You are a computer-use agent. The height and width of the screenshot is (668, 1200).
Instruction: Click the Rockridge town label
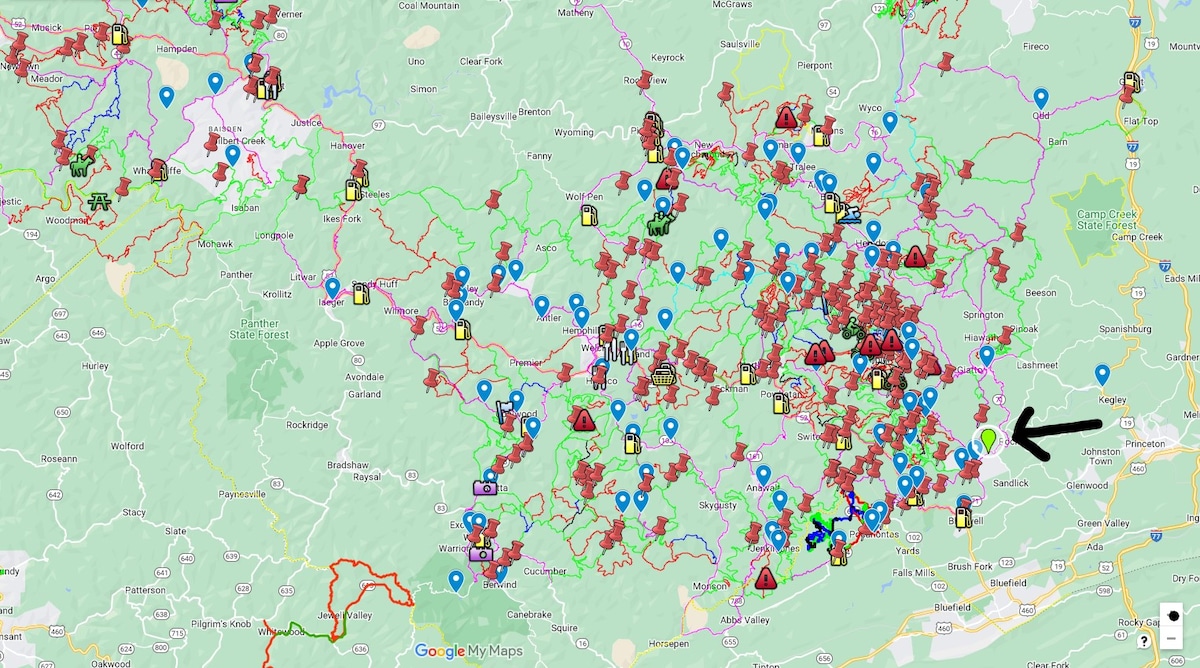pos(308,424)
